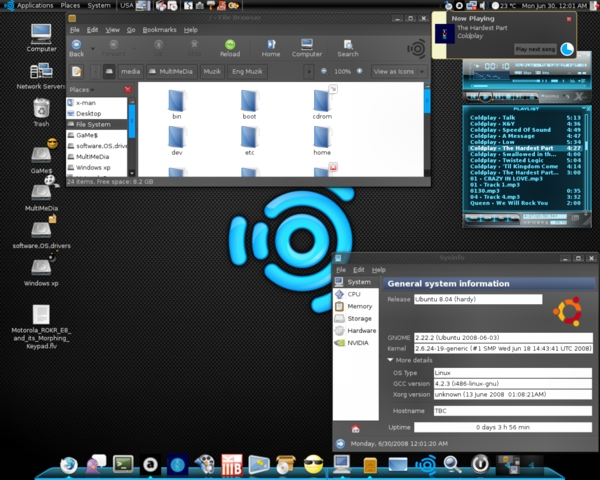Select Queen - We Will Rock You track
This screenshot has width=600, height=480.
pyautogui.click(x=525, y=203)
